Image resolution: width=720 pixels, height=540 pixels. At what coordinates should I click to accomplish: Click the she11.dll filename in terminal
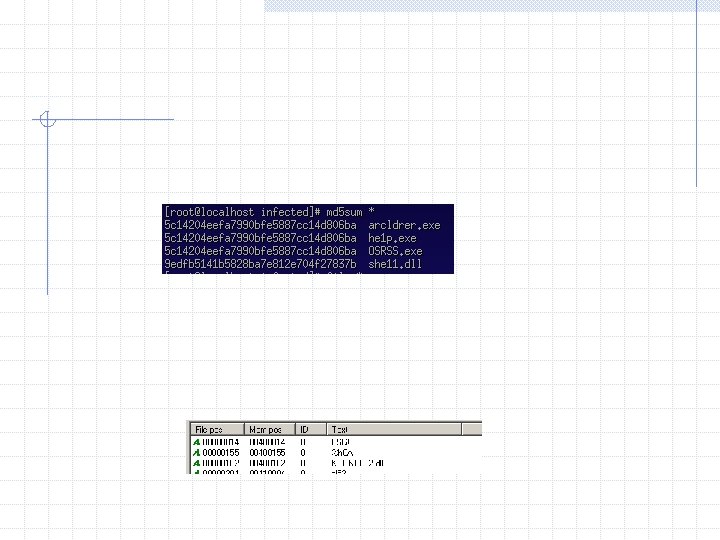[x=395, y=264]
